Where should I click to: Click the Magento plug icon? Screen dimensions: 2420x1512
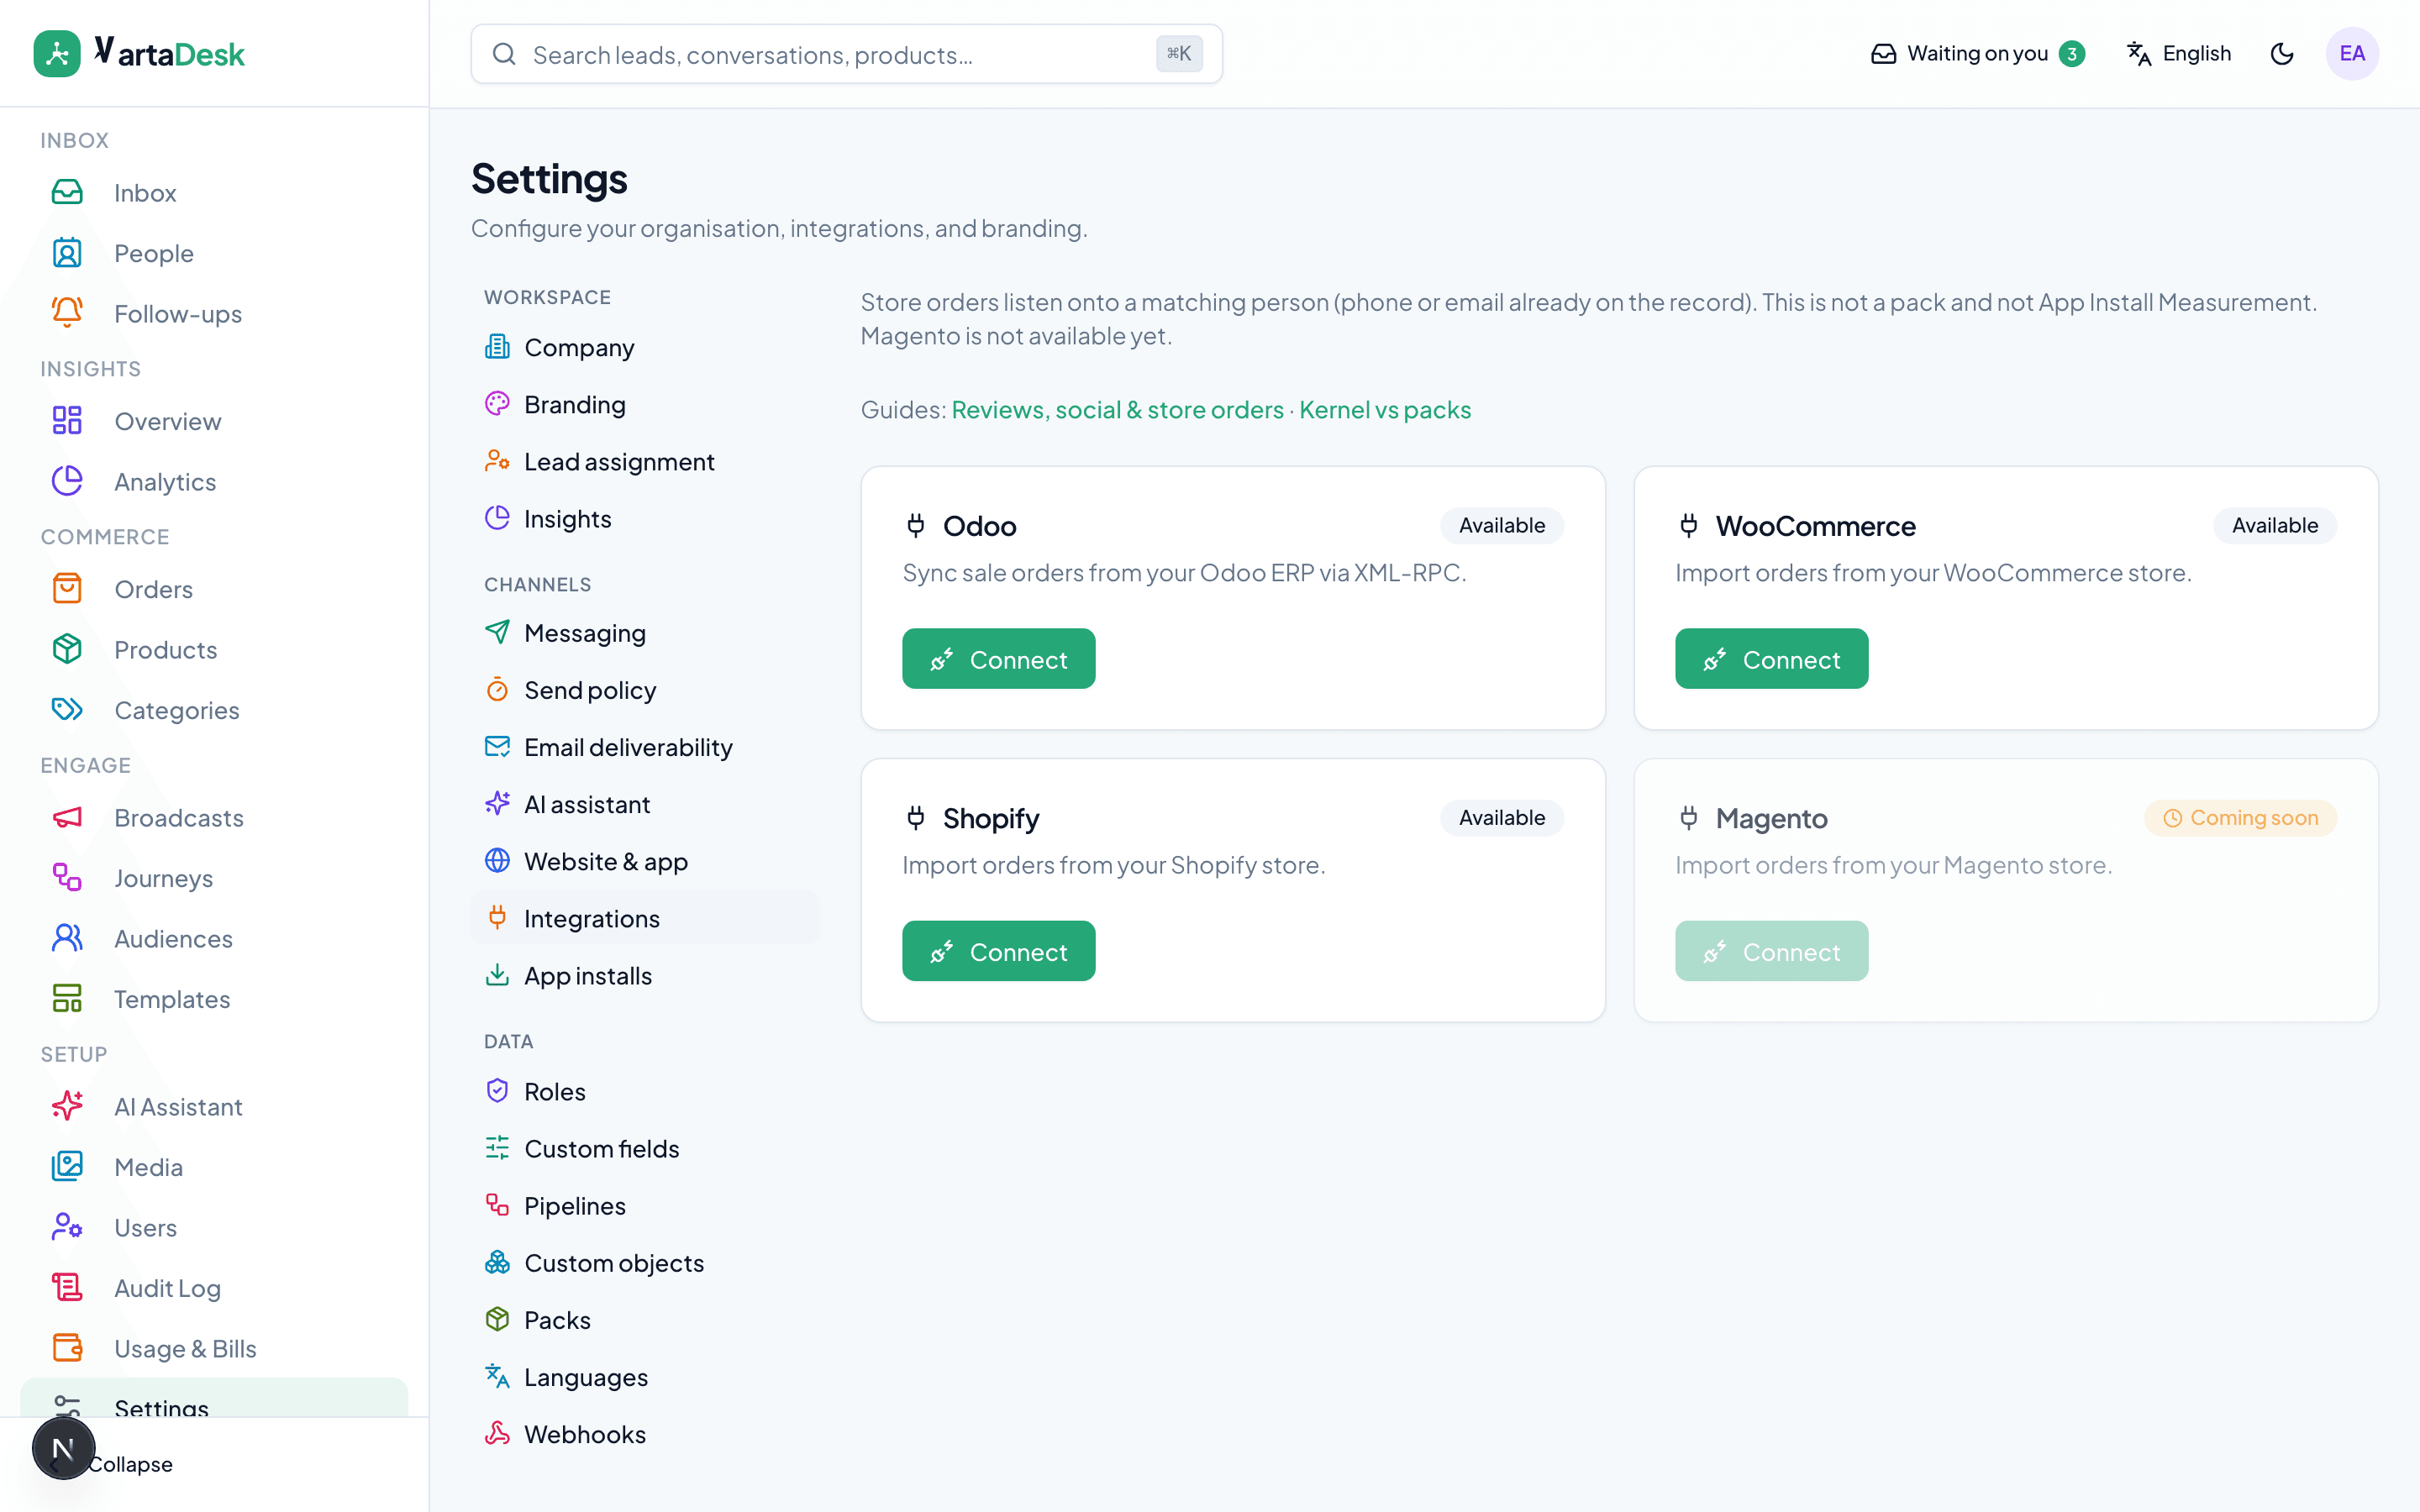1688,818
